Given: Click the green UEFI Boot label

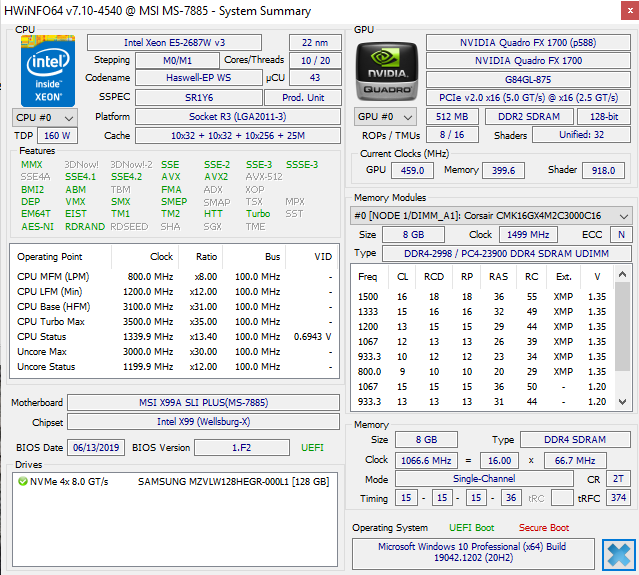Looking at the screenshot, I should pyautogui.click(x=472, y=528).
